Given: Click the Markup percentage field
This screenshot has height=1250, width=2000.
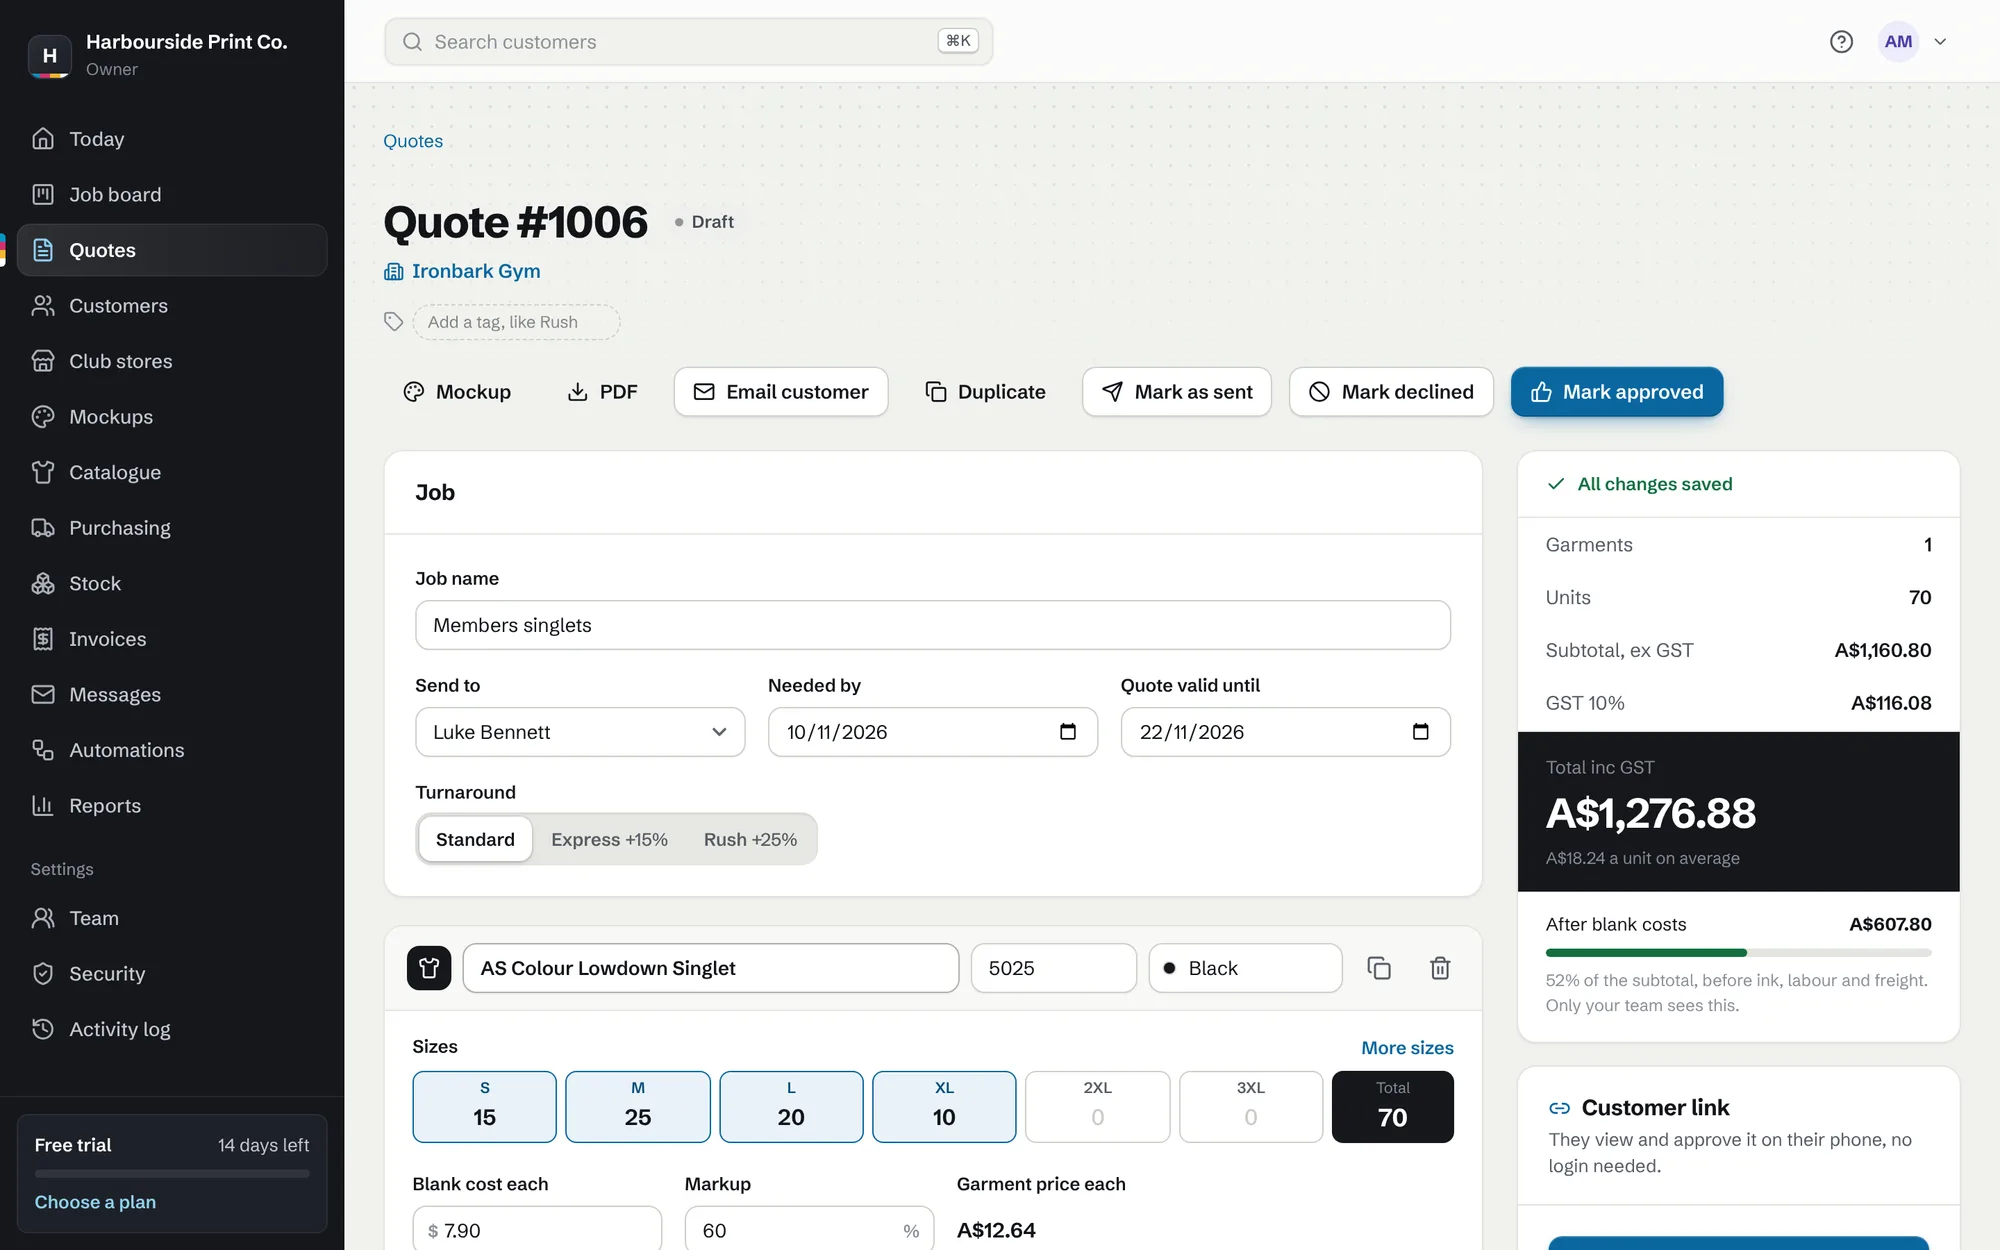Looking at the screenshot, I should [x=809, y=1230].
